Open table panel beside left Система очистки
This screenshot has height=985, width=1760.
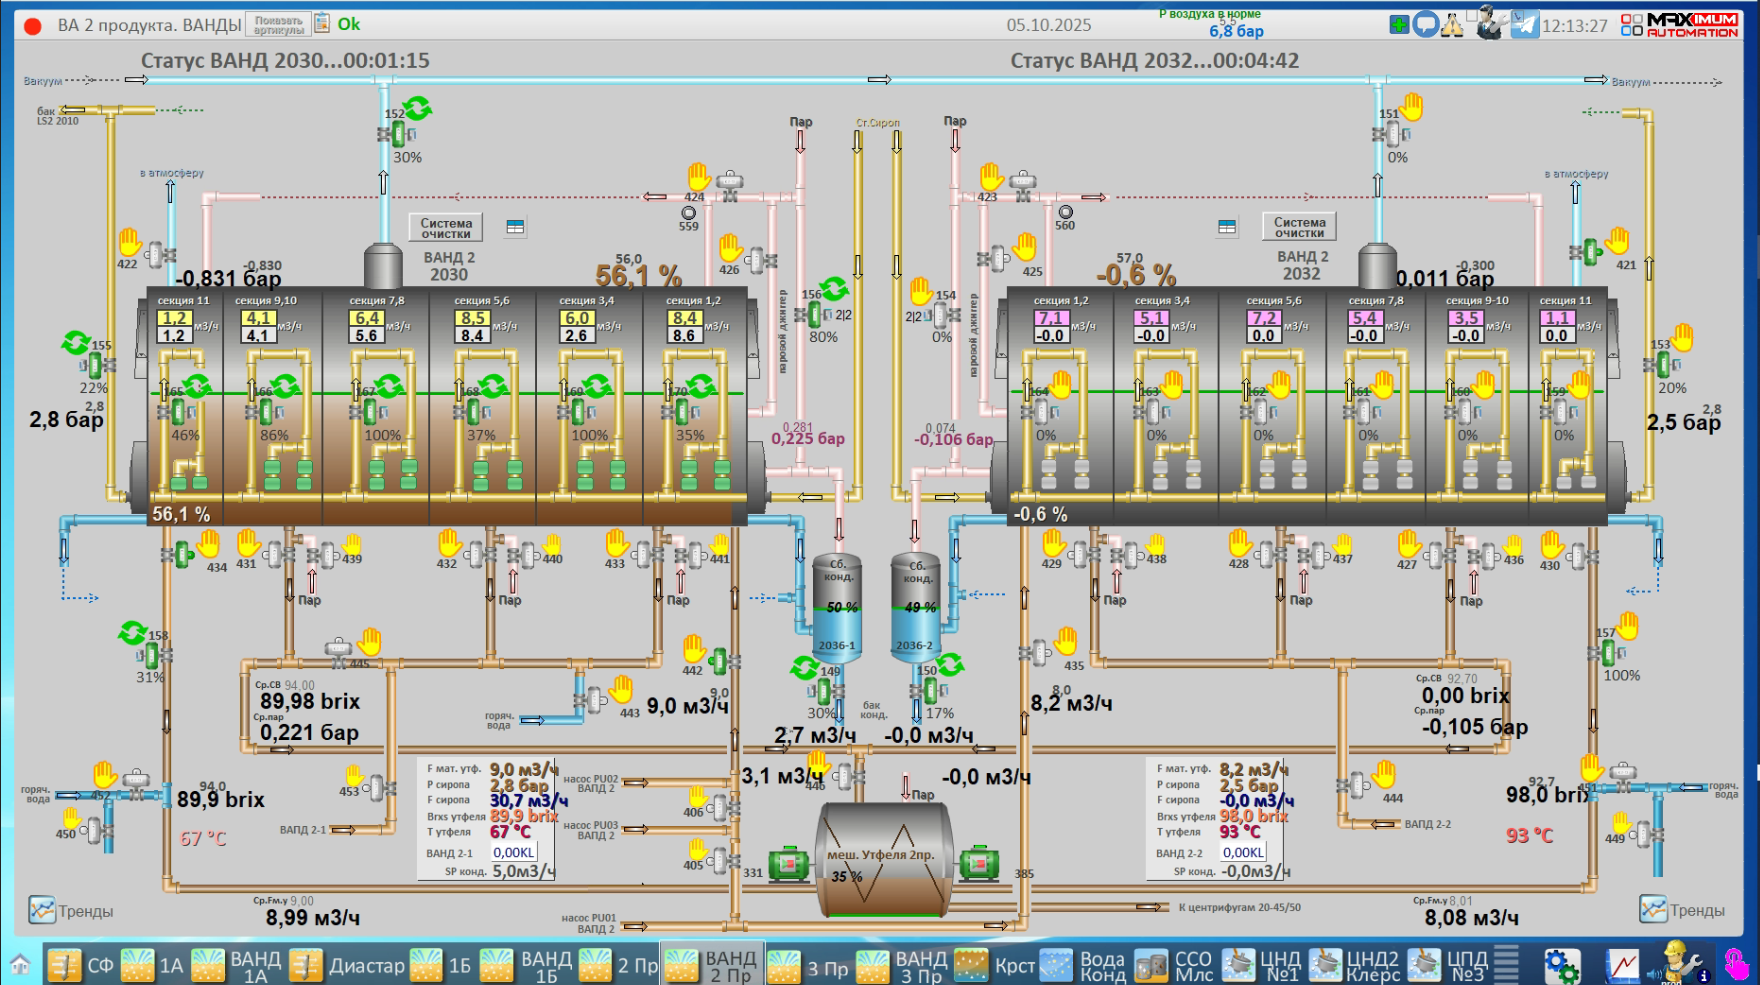pos(515,227)
